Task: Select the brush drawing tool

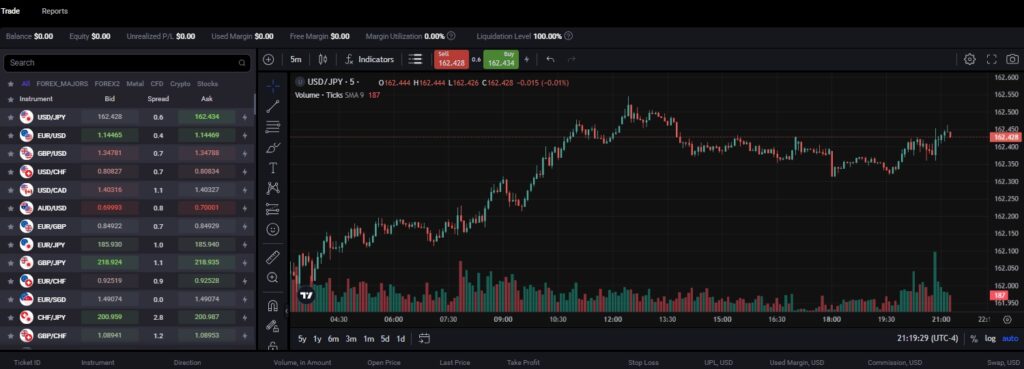Action: pyautogui.click(x=273, y=148)
